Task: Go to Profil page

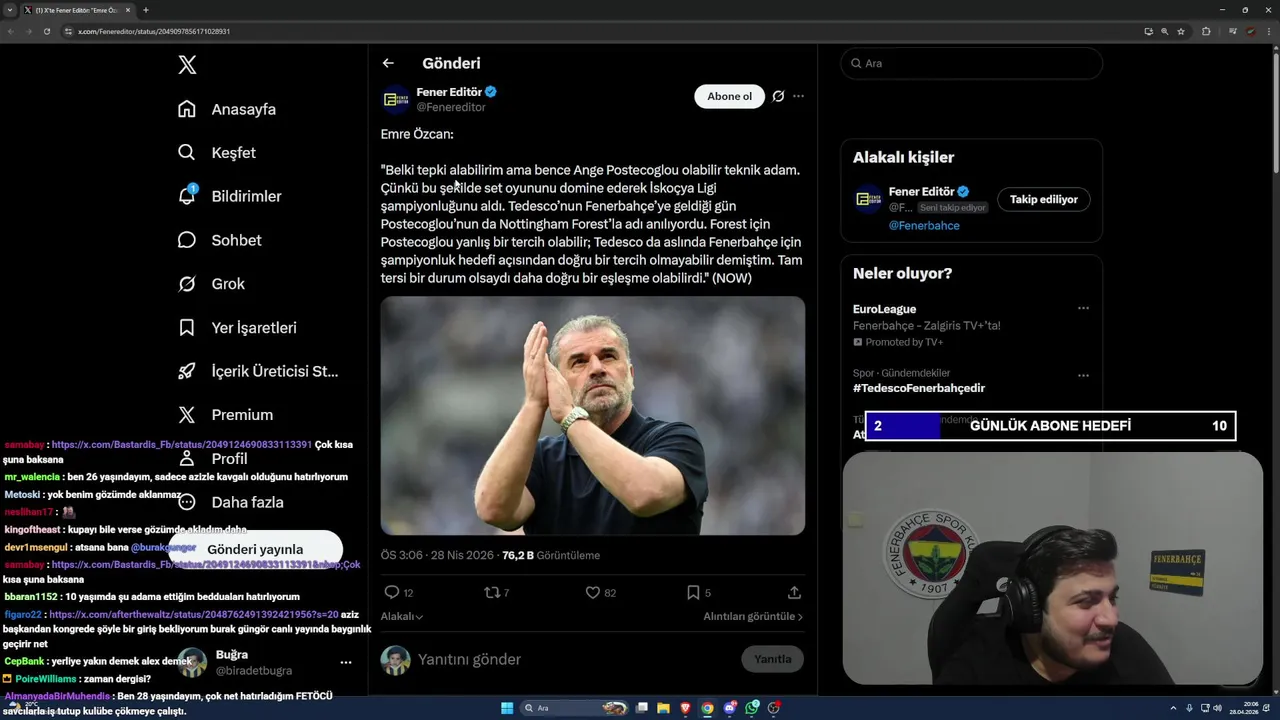Action: click(213, 459)
